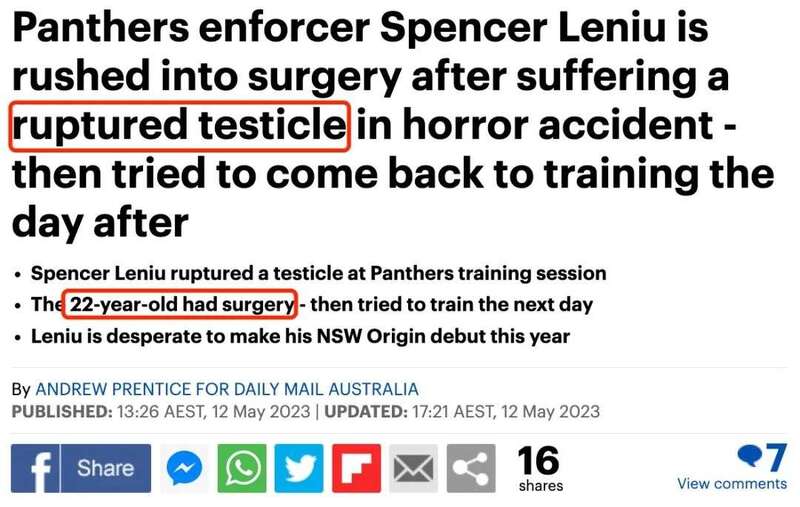
Task: Click first bullet about Panthers training session
Action: tap(318, 273)
